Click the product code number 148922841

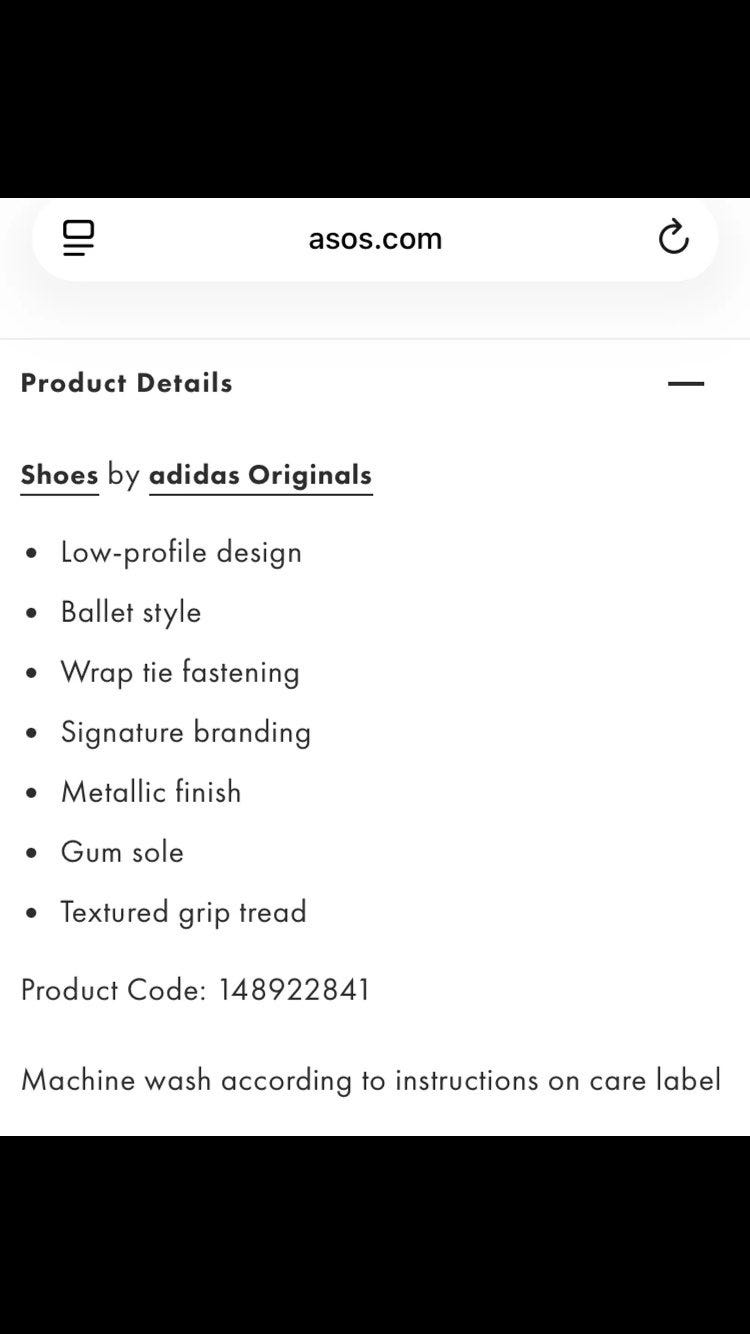[x=294, y=990]
